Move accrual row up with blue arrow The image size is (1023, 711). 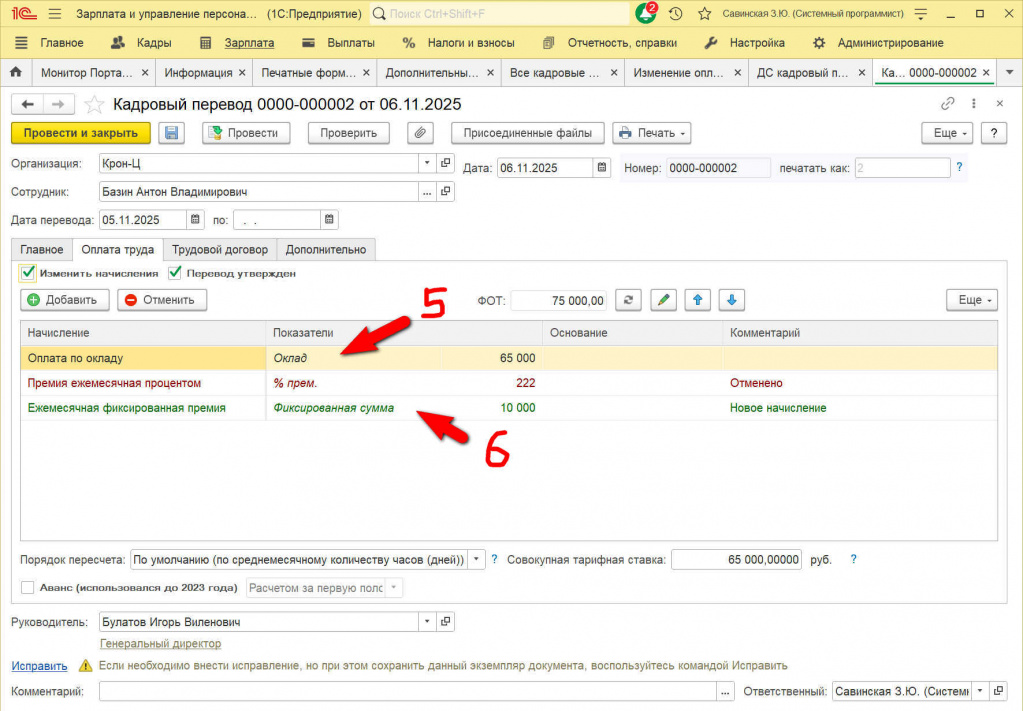pos(697,300)
